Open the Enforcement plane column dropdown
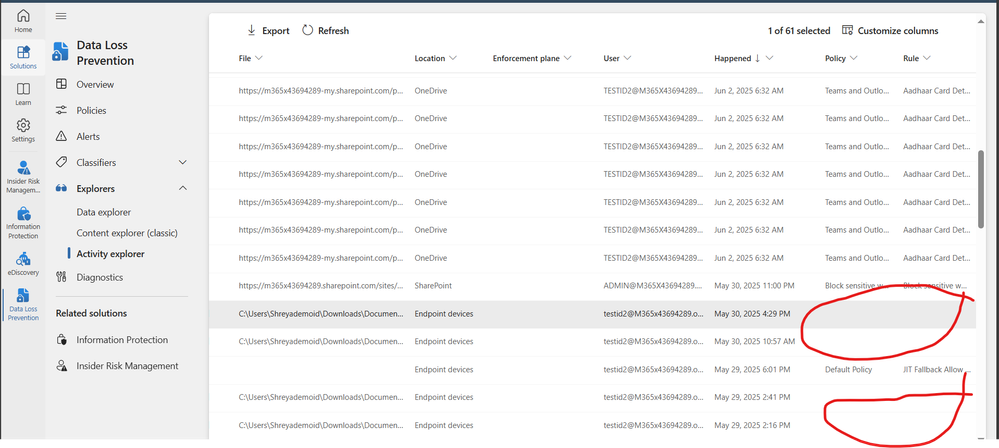Screen dimensions: 999x448 (x=568, y=58)
